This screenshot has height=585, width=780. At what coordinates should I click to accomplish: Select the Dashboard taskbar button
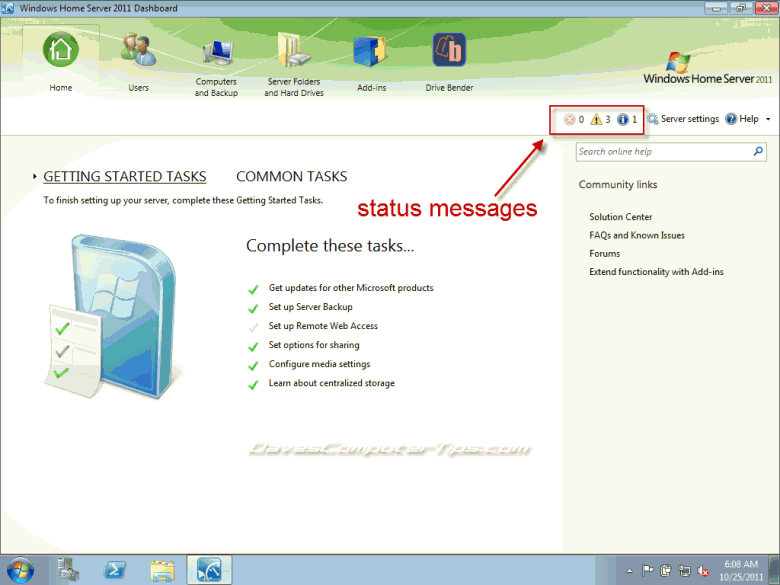click(x=209, y=570)
